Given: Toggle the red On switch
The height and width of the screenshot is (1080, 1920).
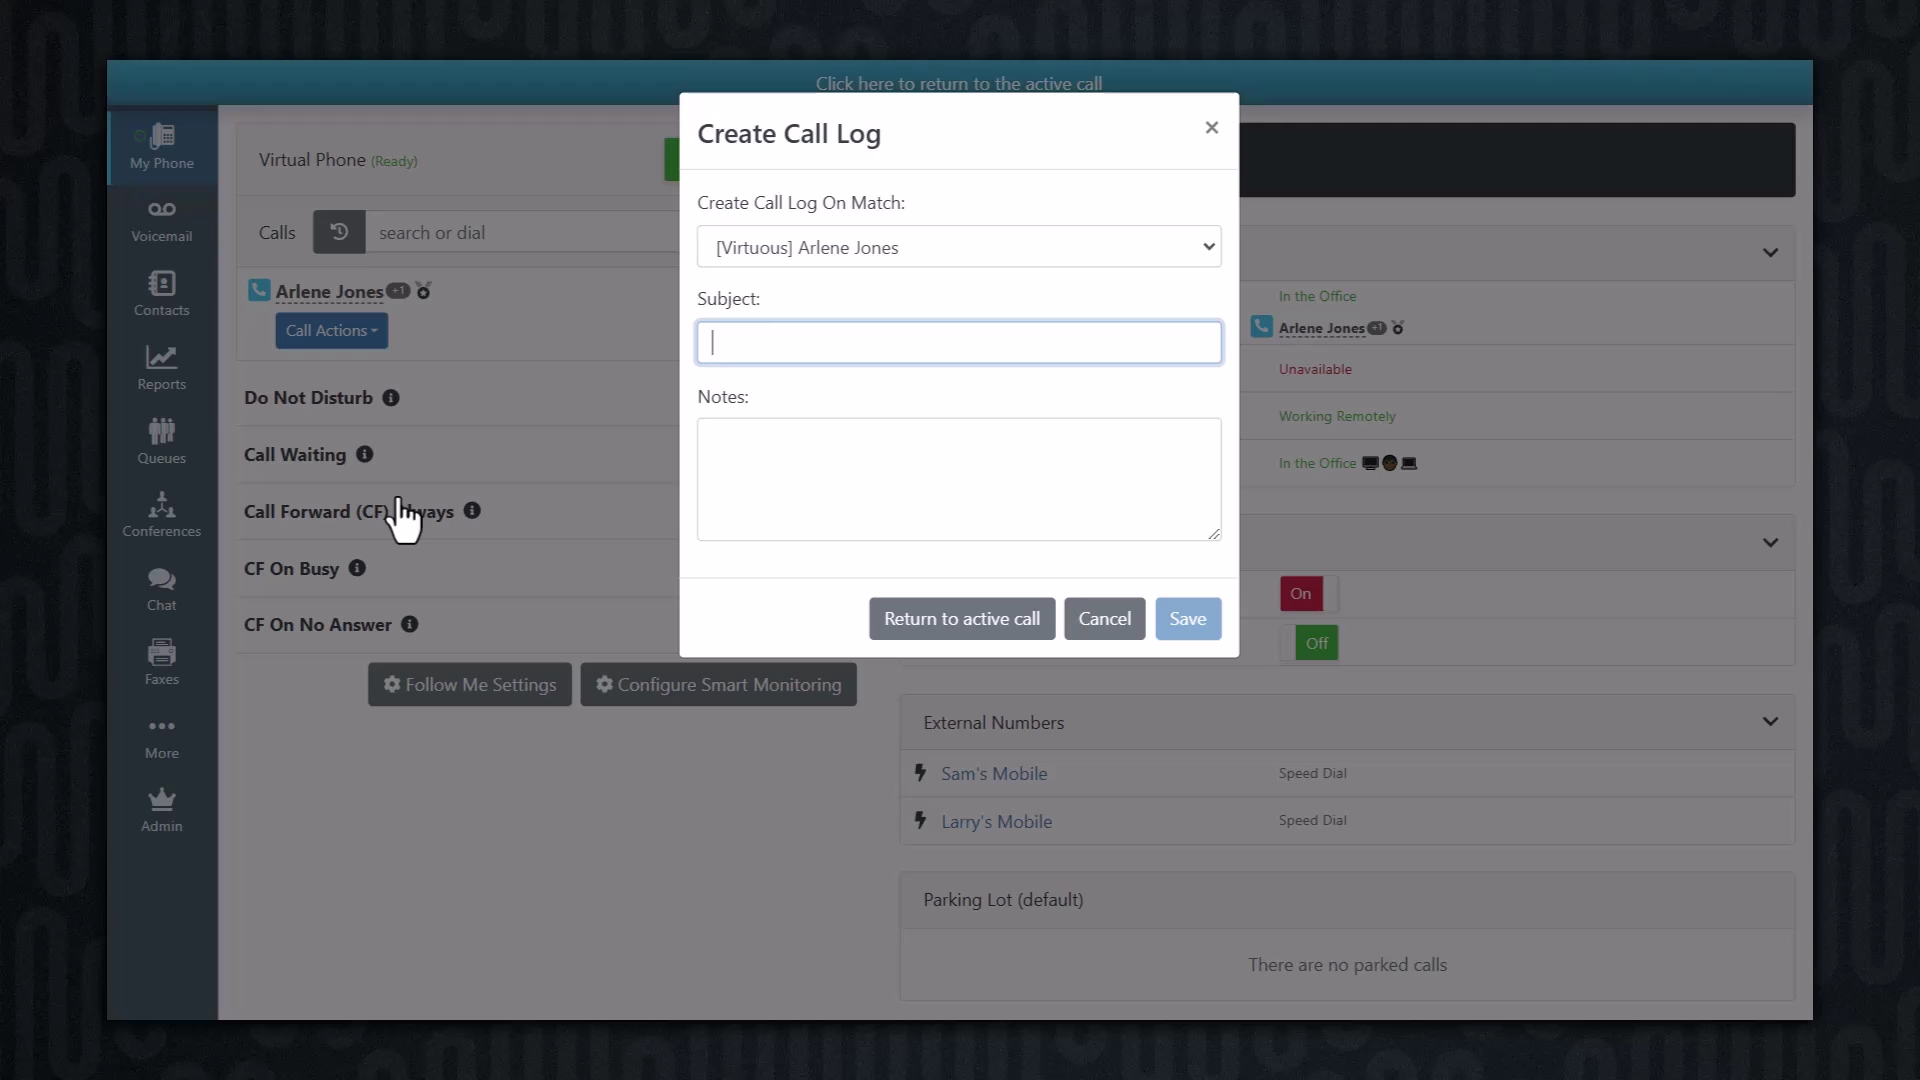Looking at the screenshot, I should pyautogui.click(x=1300, y=594).
